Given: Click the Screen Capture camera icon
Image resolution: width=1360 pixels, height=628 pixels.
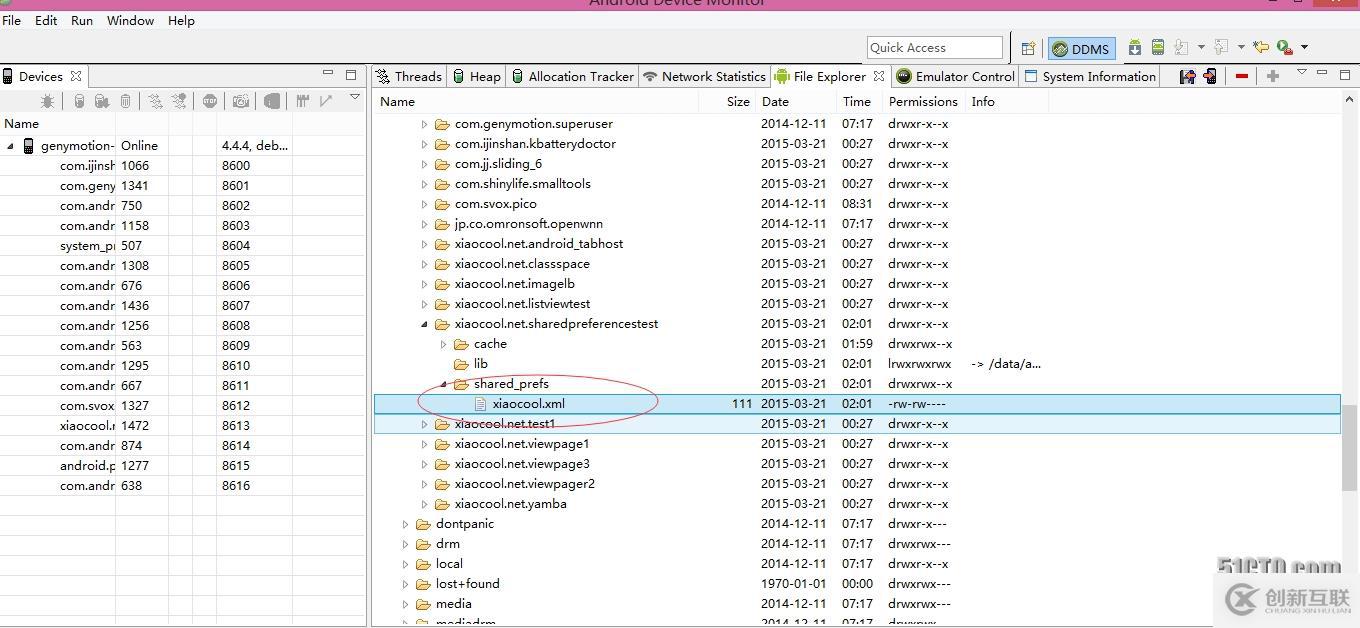Looking at the screenshot, I should pyautogui.click(x=241, y=101).
